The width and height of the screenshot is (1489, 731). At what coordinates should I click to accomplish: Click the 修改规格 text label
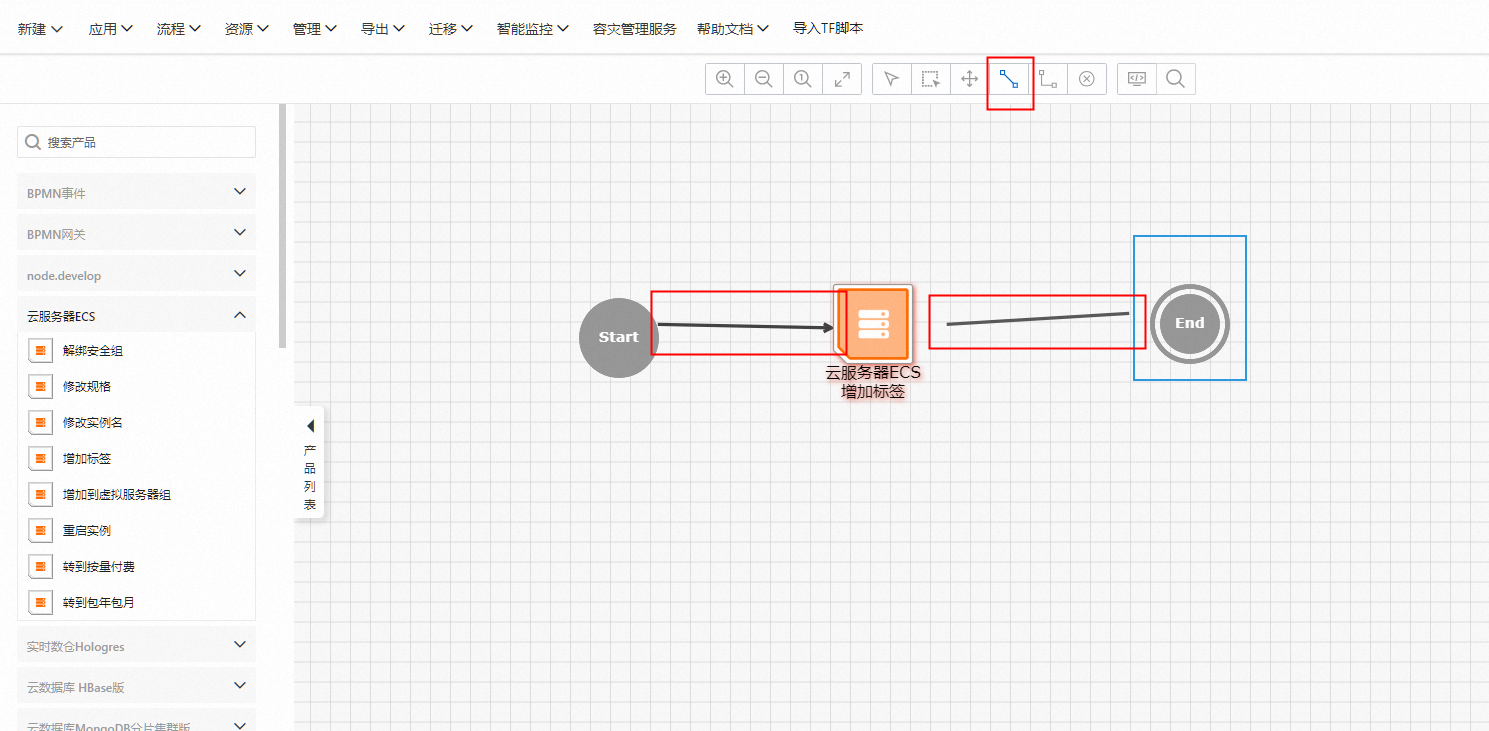[87, 387]
